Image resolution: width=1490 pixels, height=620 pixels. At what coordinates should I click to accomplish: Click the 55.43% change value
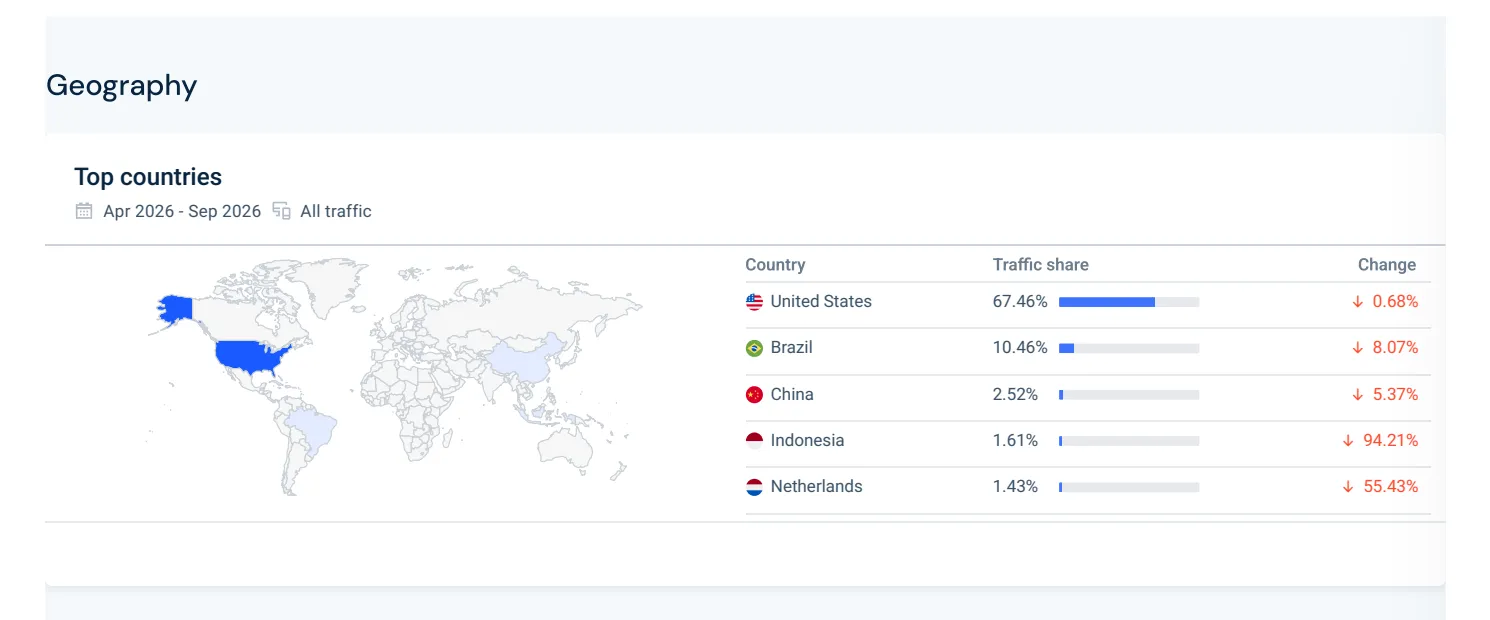point(1391,487)
